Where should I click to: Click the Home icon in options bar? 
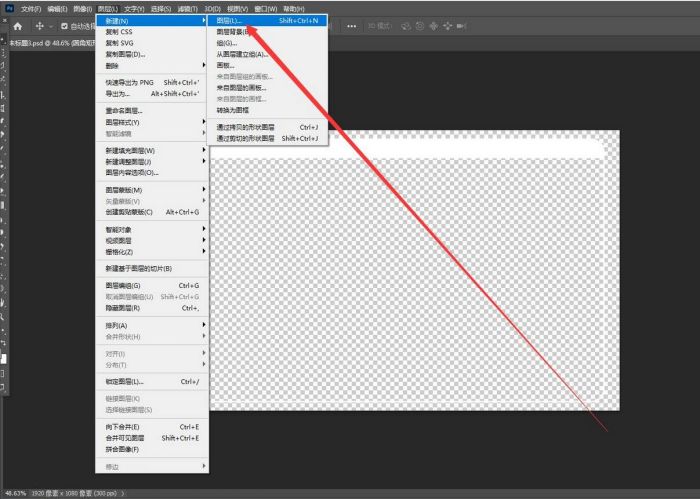click(17, 27)
